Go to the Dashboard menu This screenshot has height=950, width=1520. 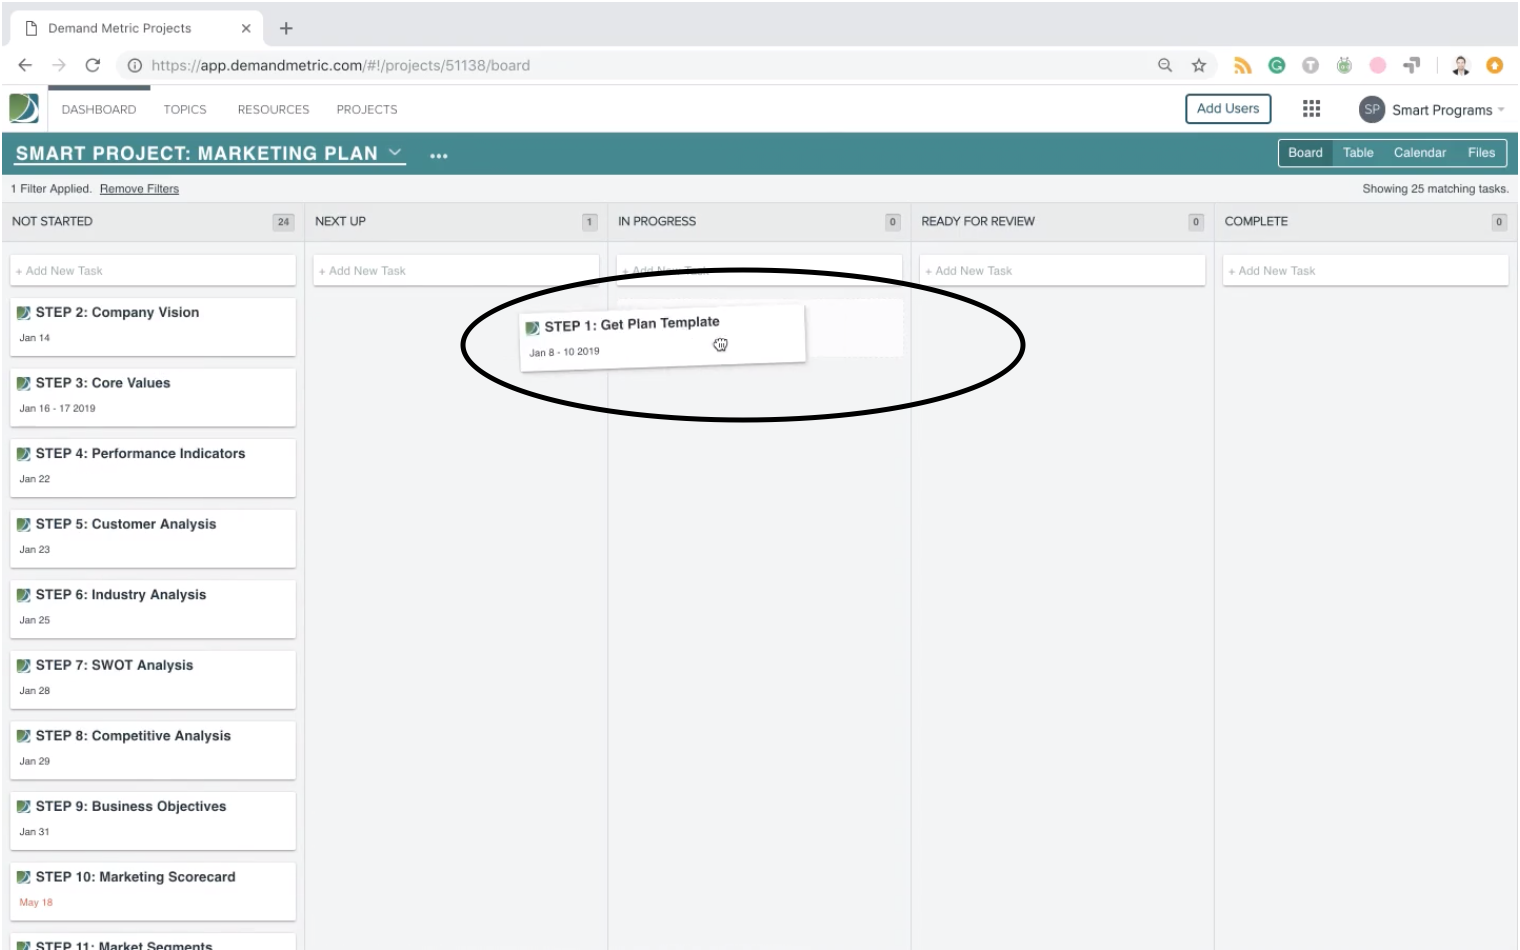pos(99,109)
